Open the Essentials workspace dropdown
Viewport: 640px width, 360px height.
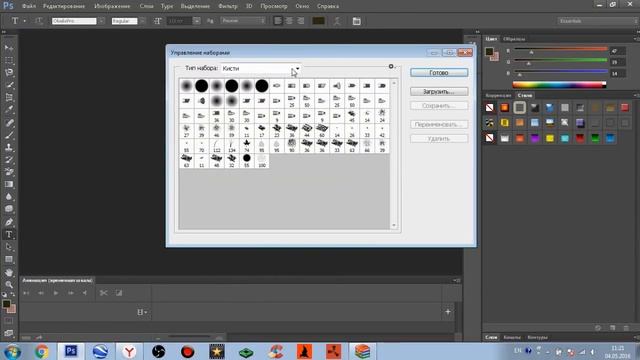[598, 21]
